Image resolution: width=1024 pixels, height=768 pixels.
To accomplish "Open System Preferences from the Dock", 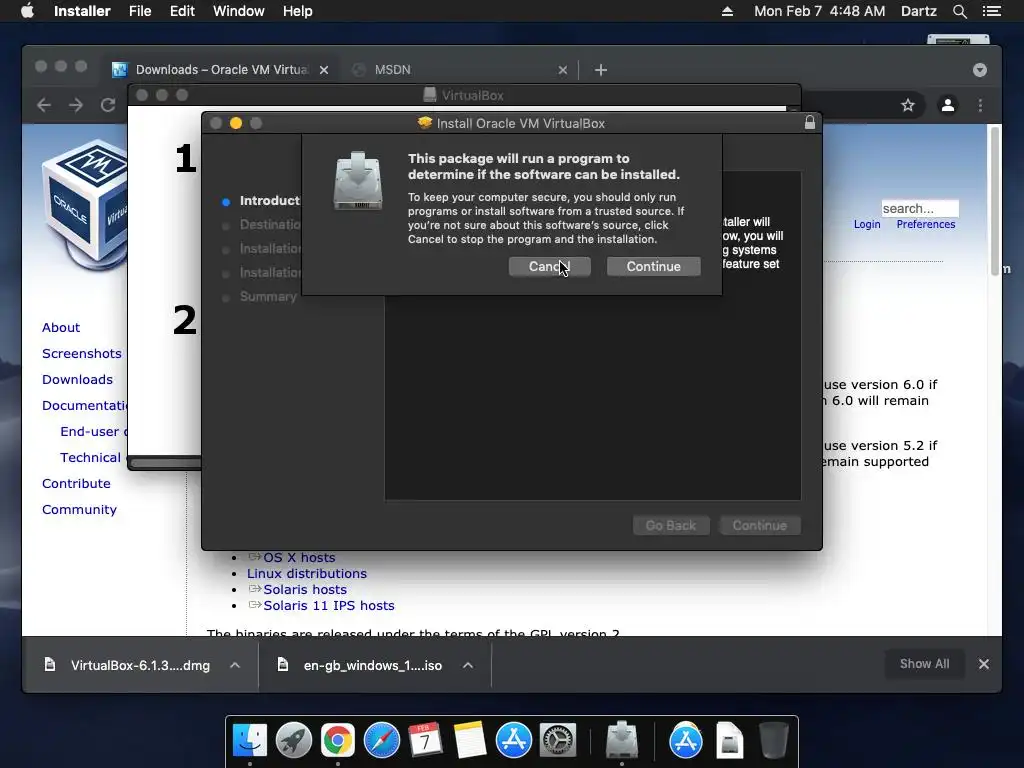I will click(x=557, y=741).
